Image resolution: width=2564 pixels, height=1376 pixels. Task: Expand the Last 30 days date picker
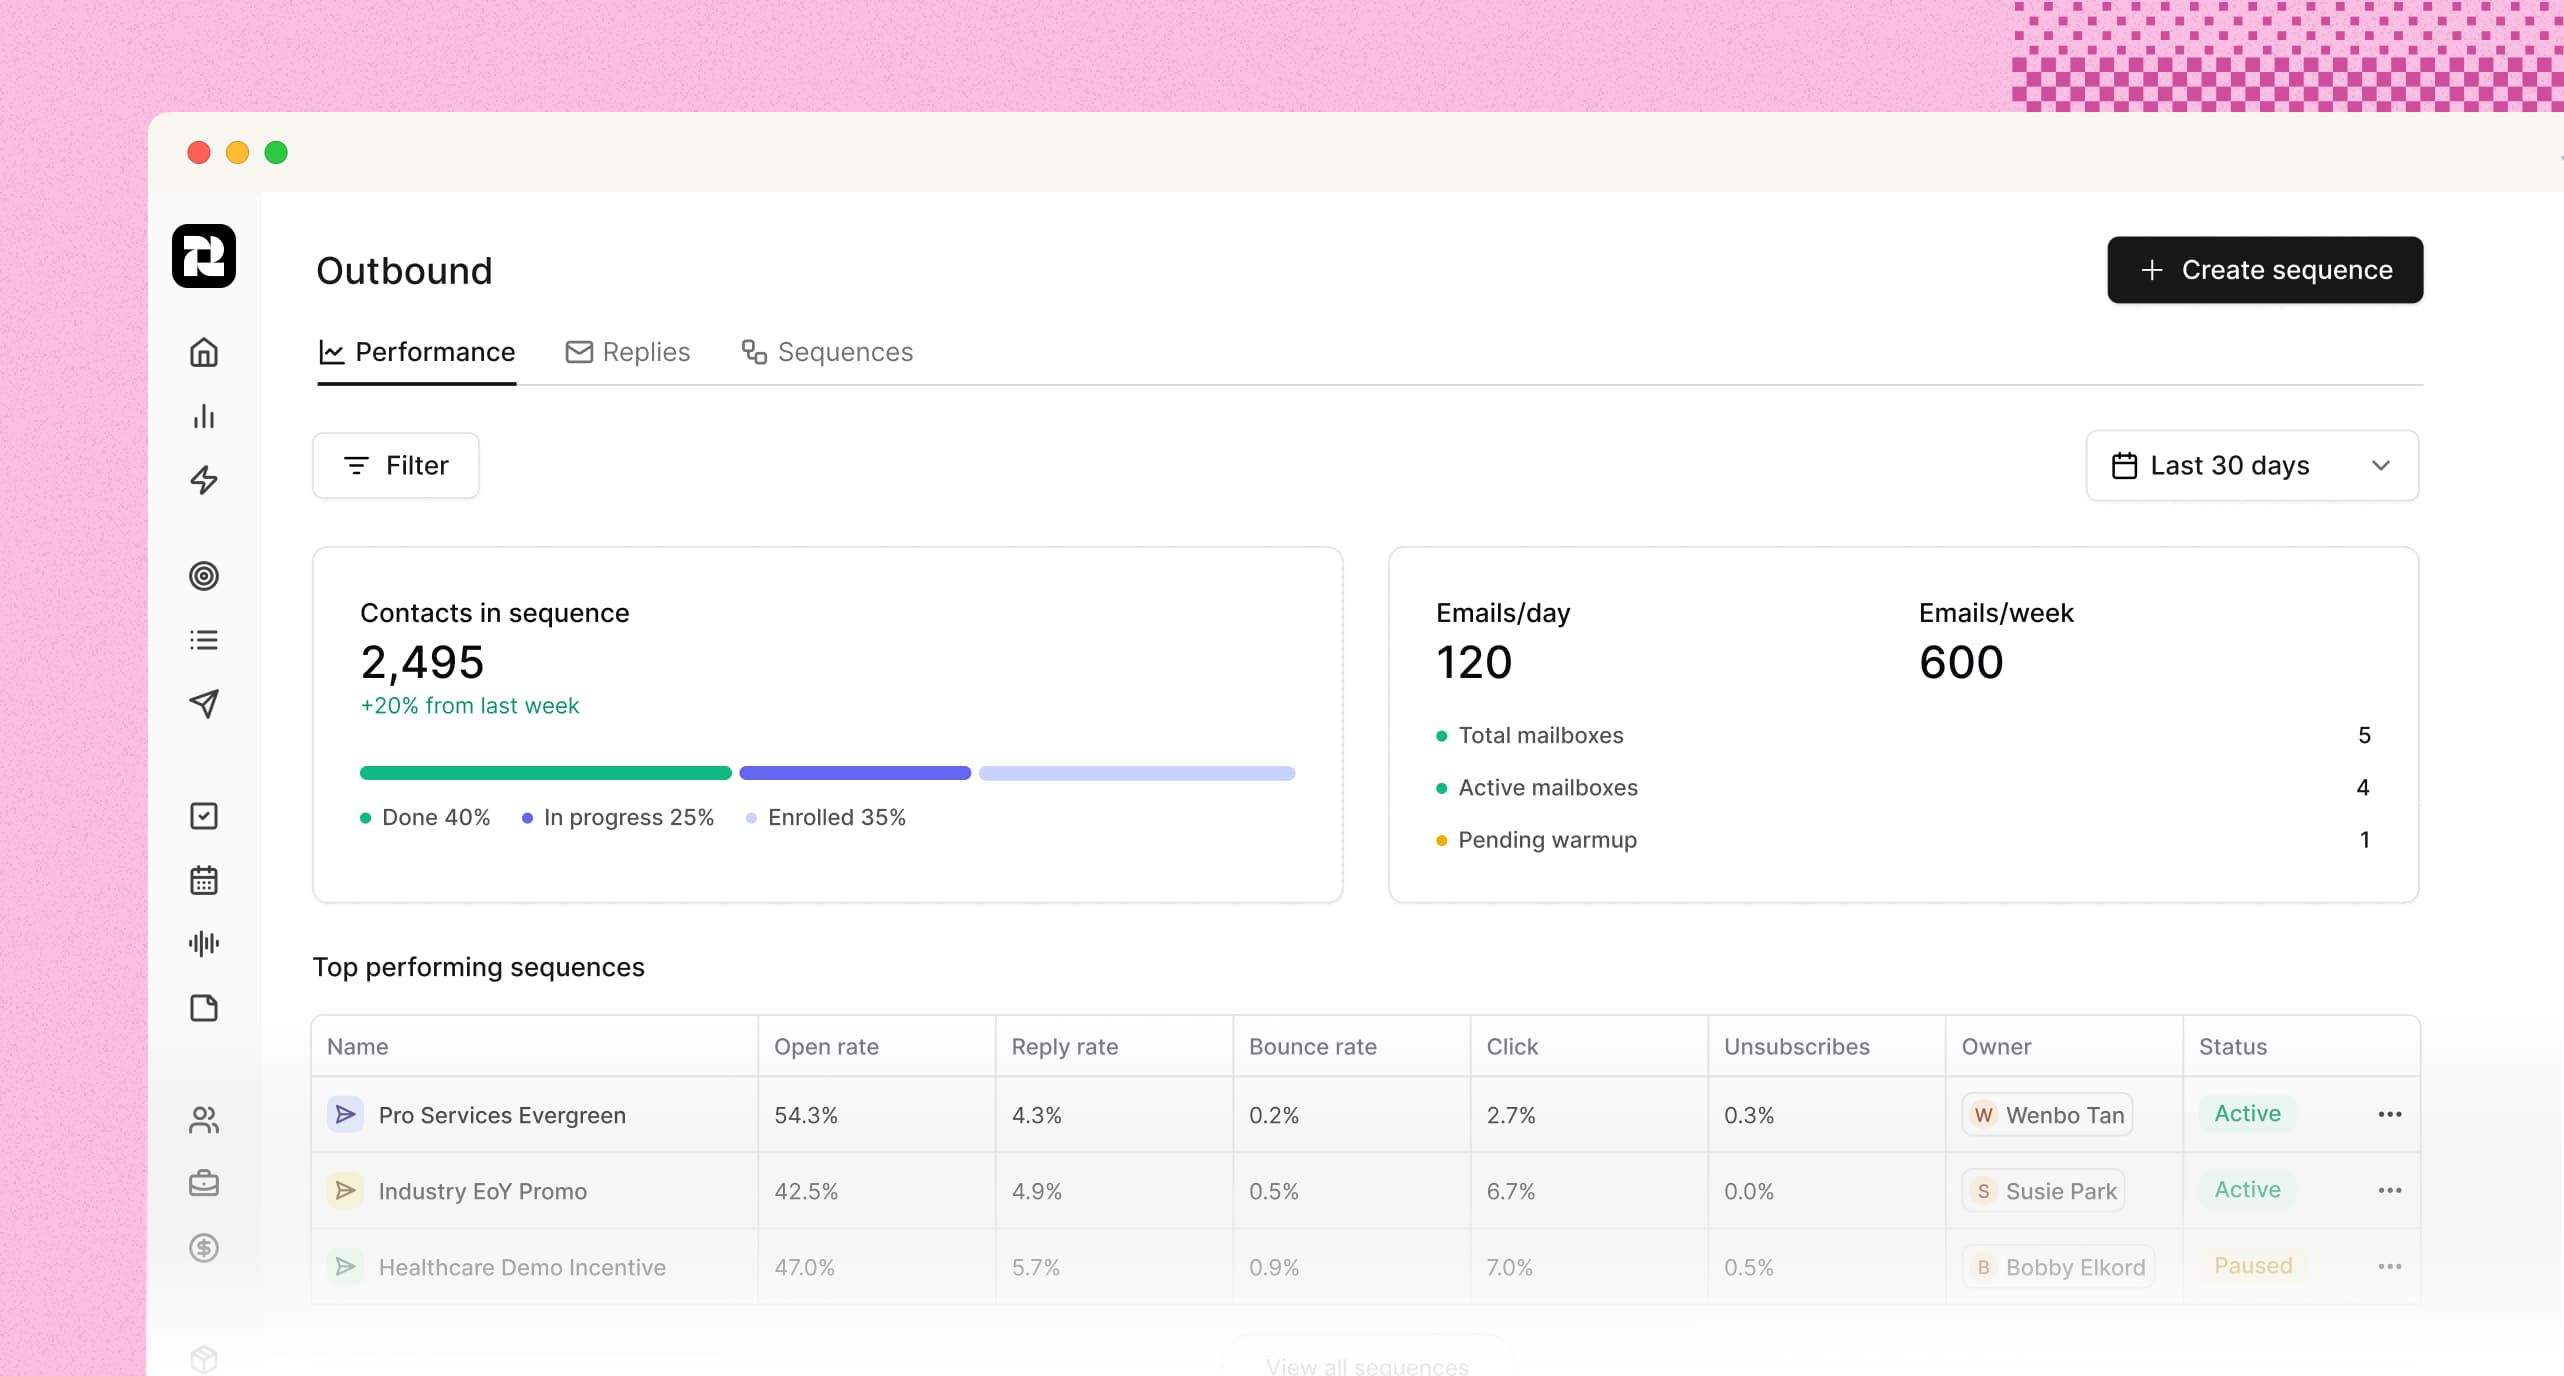point(2251,465)
